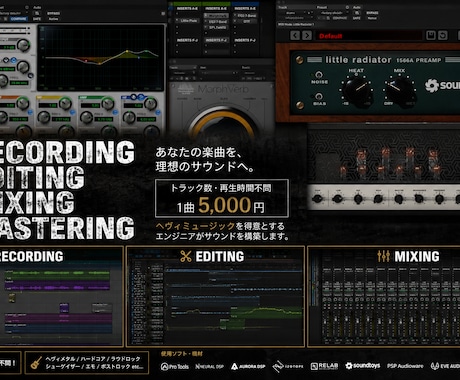Open the Default preset name field dropdown
This screenshot has height=380, width=460.
tap(368, 36)
